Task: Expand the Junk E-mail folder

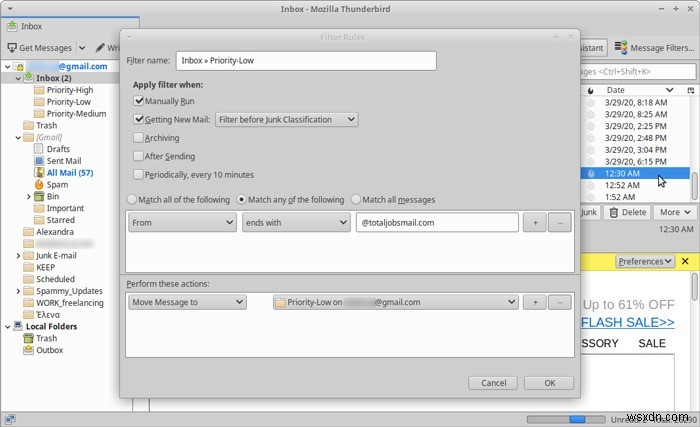Action: click(18, 255)
